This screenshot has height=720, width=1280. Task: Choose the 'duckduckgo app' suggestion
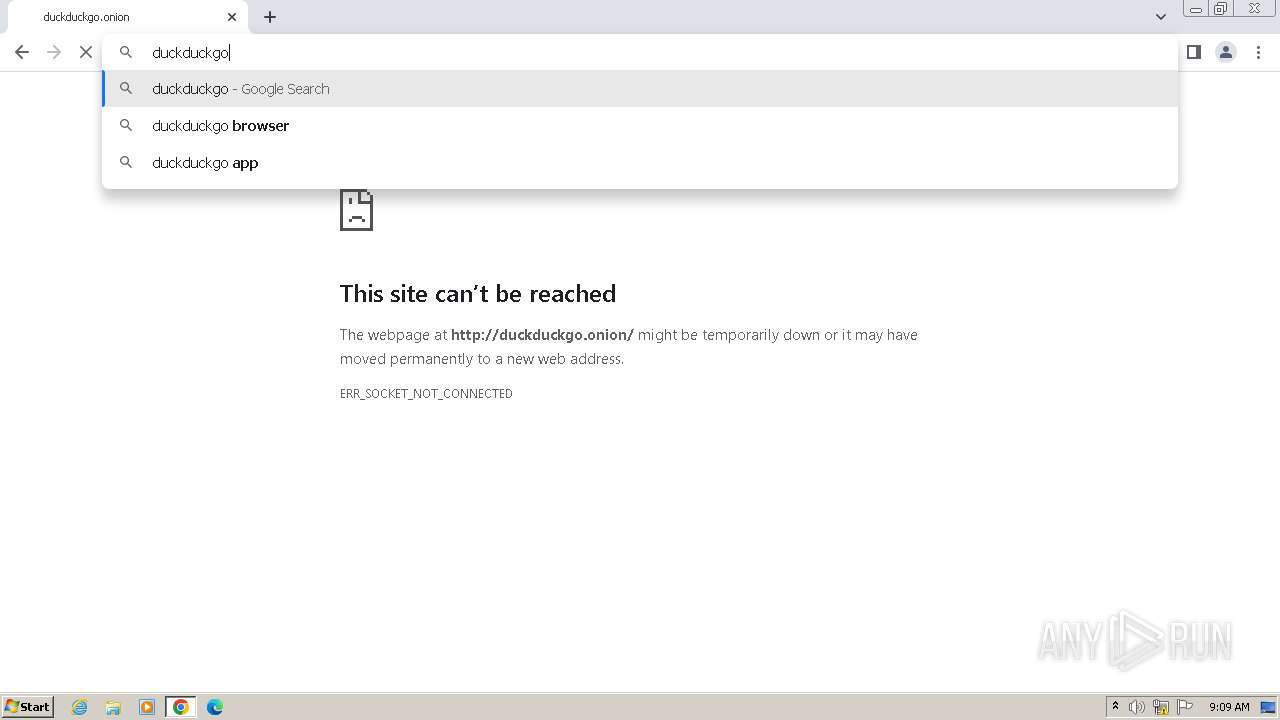(x=640, y=162)
